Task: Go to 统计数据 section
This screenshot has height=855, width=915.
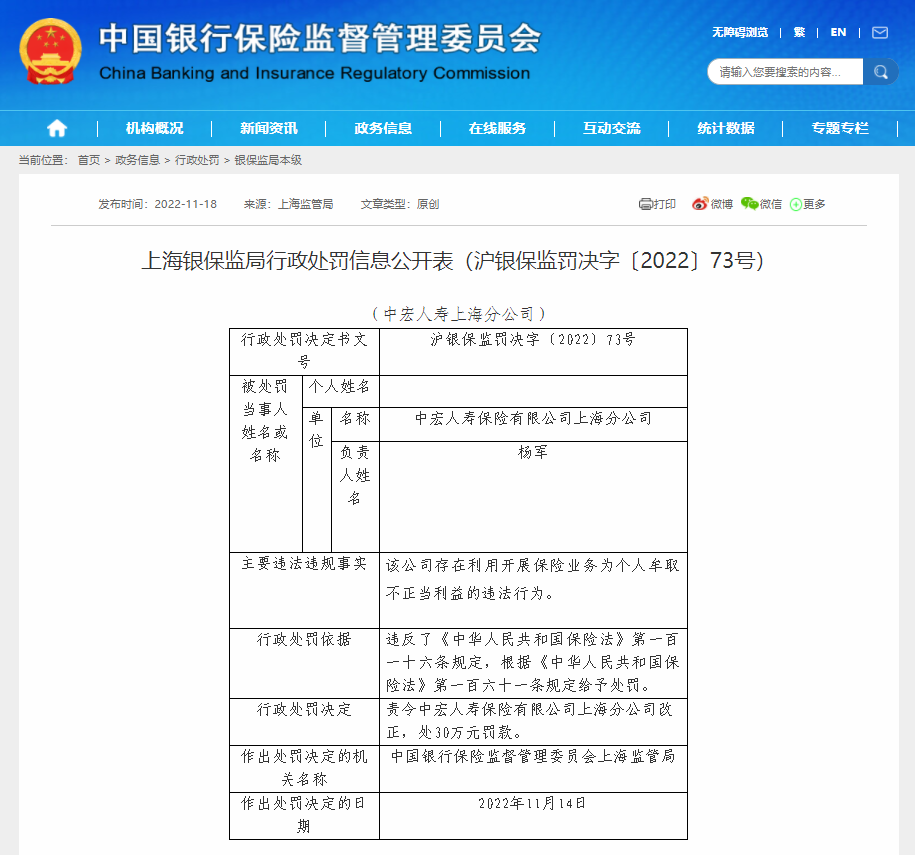Action: pyautogui.click(x=726, y=128)
